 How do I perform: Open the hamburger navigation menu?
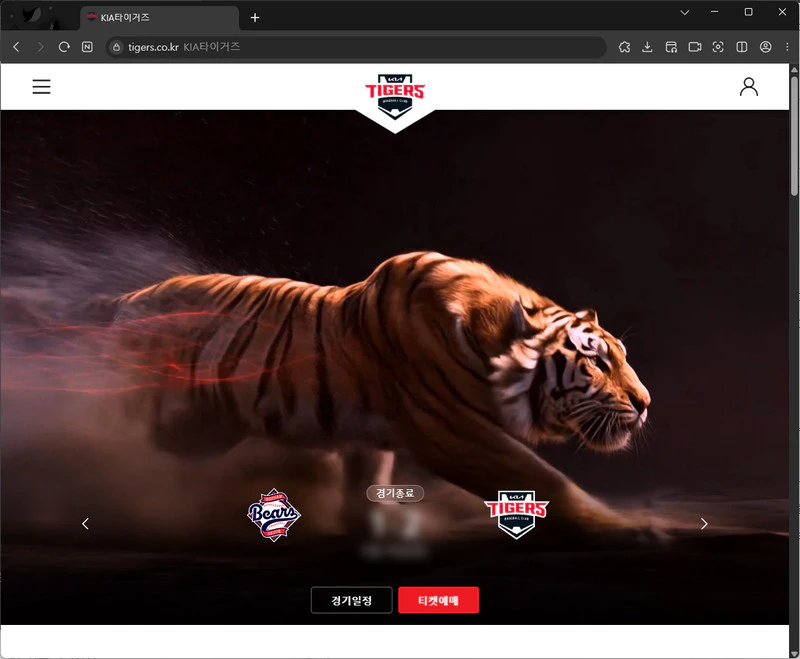coord(41,87)
